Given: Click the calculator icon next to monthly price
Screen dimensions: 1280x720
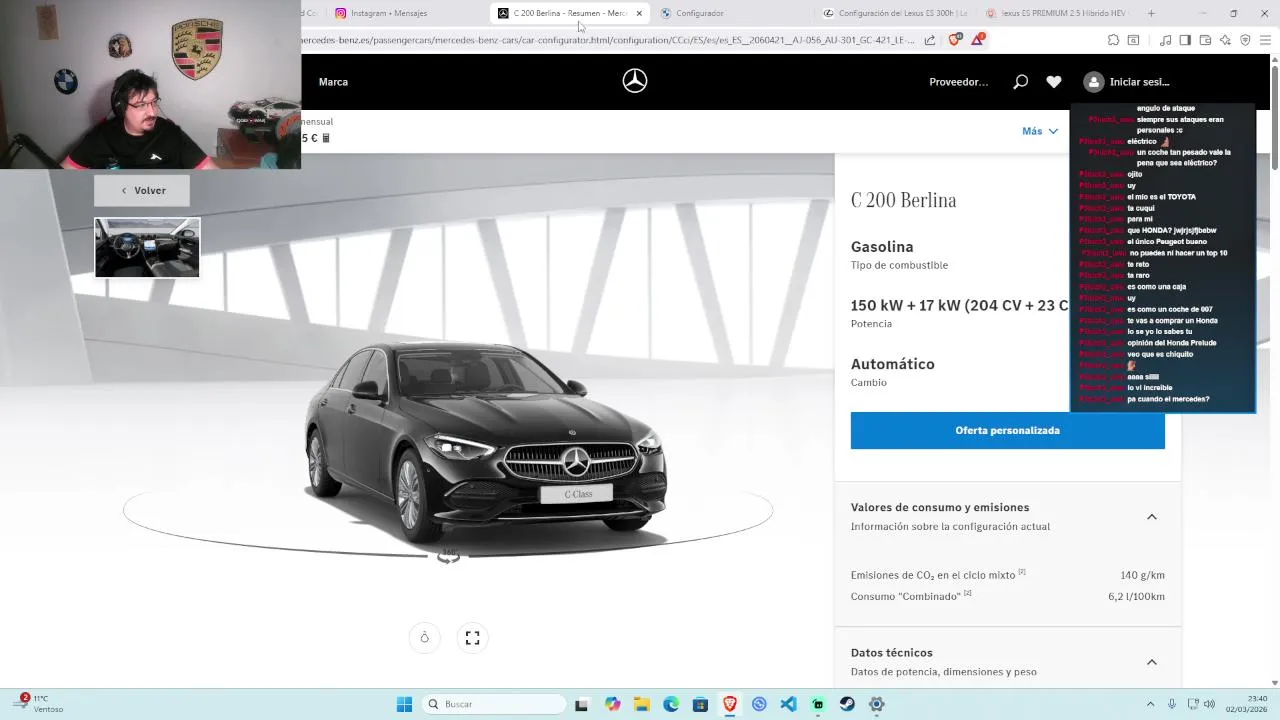Looking at the screenshot, I should (326, 138).
